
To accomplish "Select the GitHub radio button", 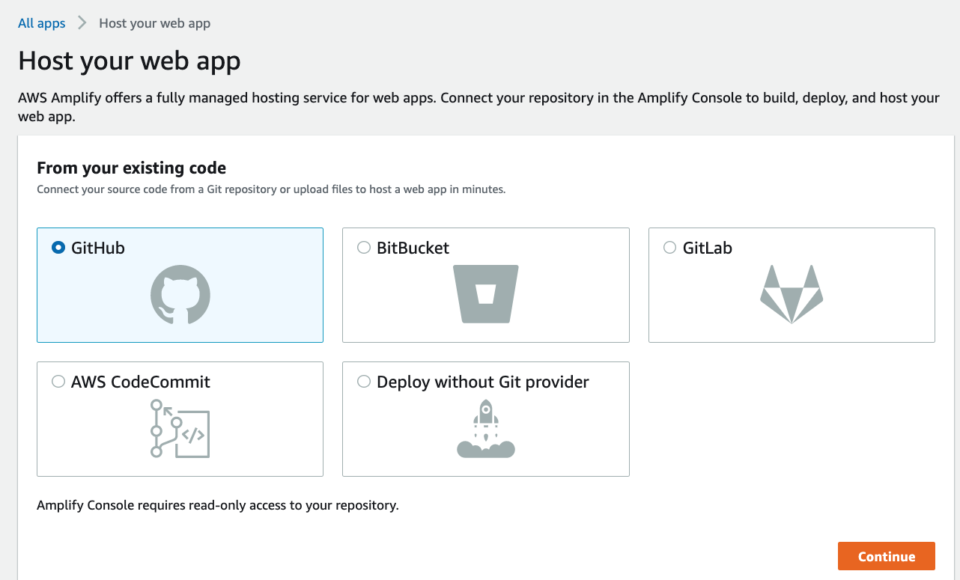I will 59,247.
